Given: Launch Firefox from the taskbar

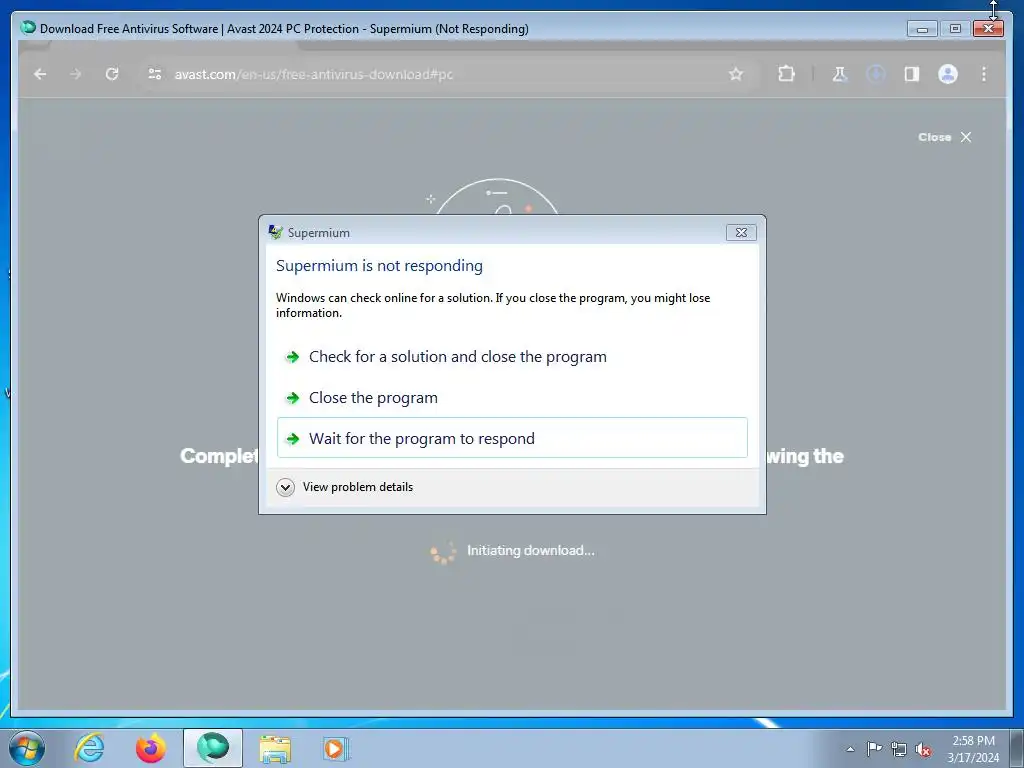Looking at the screenshot, I should (x=150, y=748).
